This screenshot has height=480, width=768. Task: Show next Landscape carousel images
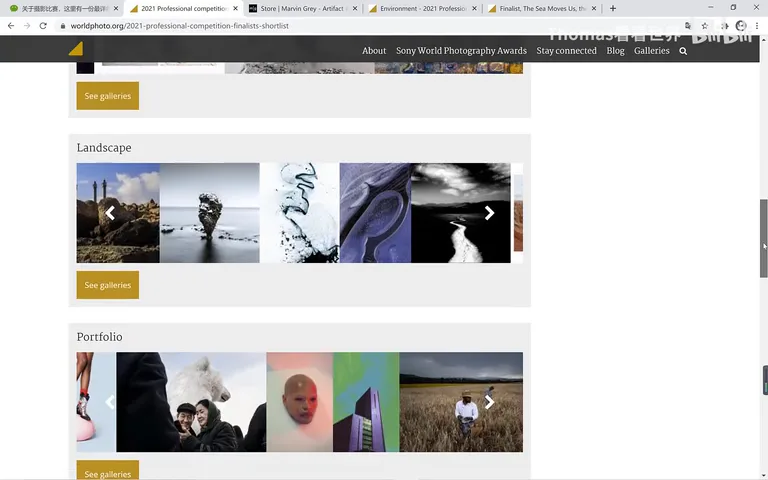tap(489, 213)
